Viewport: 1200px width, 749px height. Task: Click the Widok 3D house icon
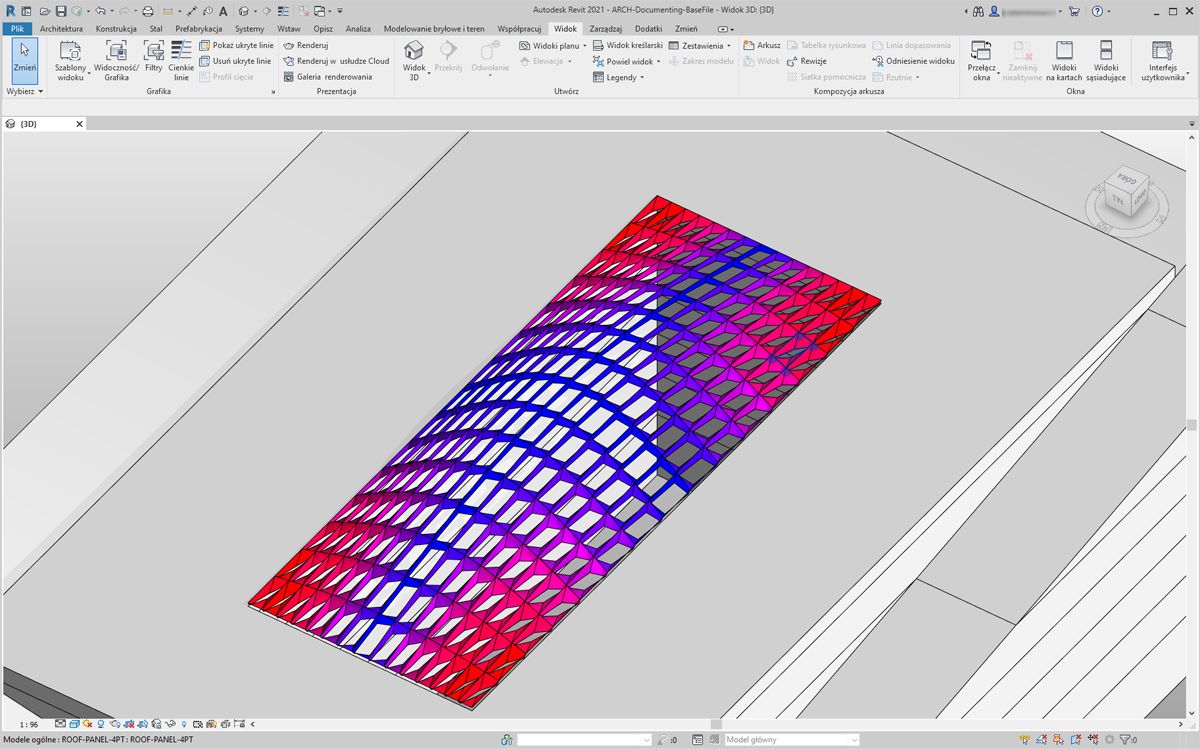point(414,51)
